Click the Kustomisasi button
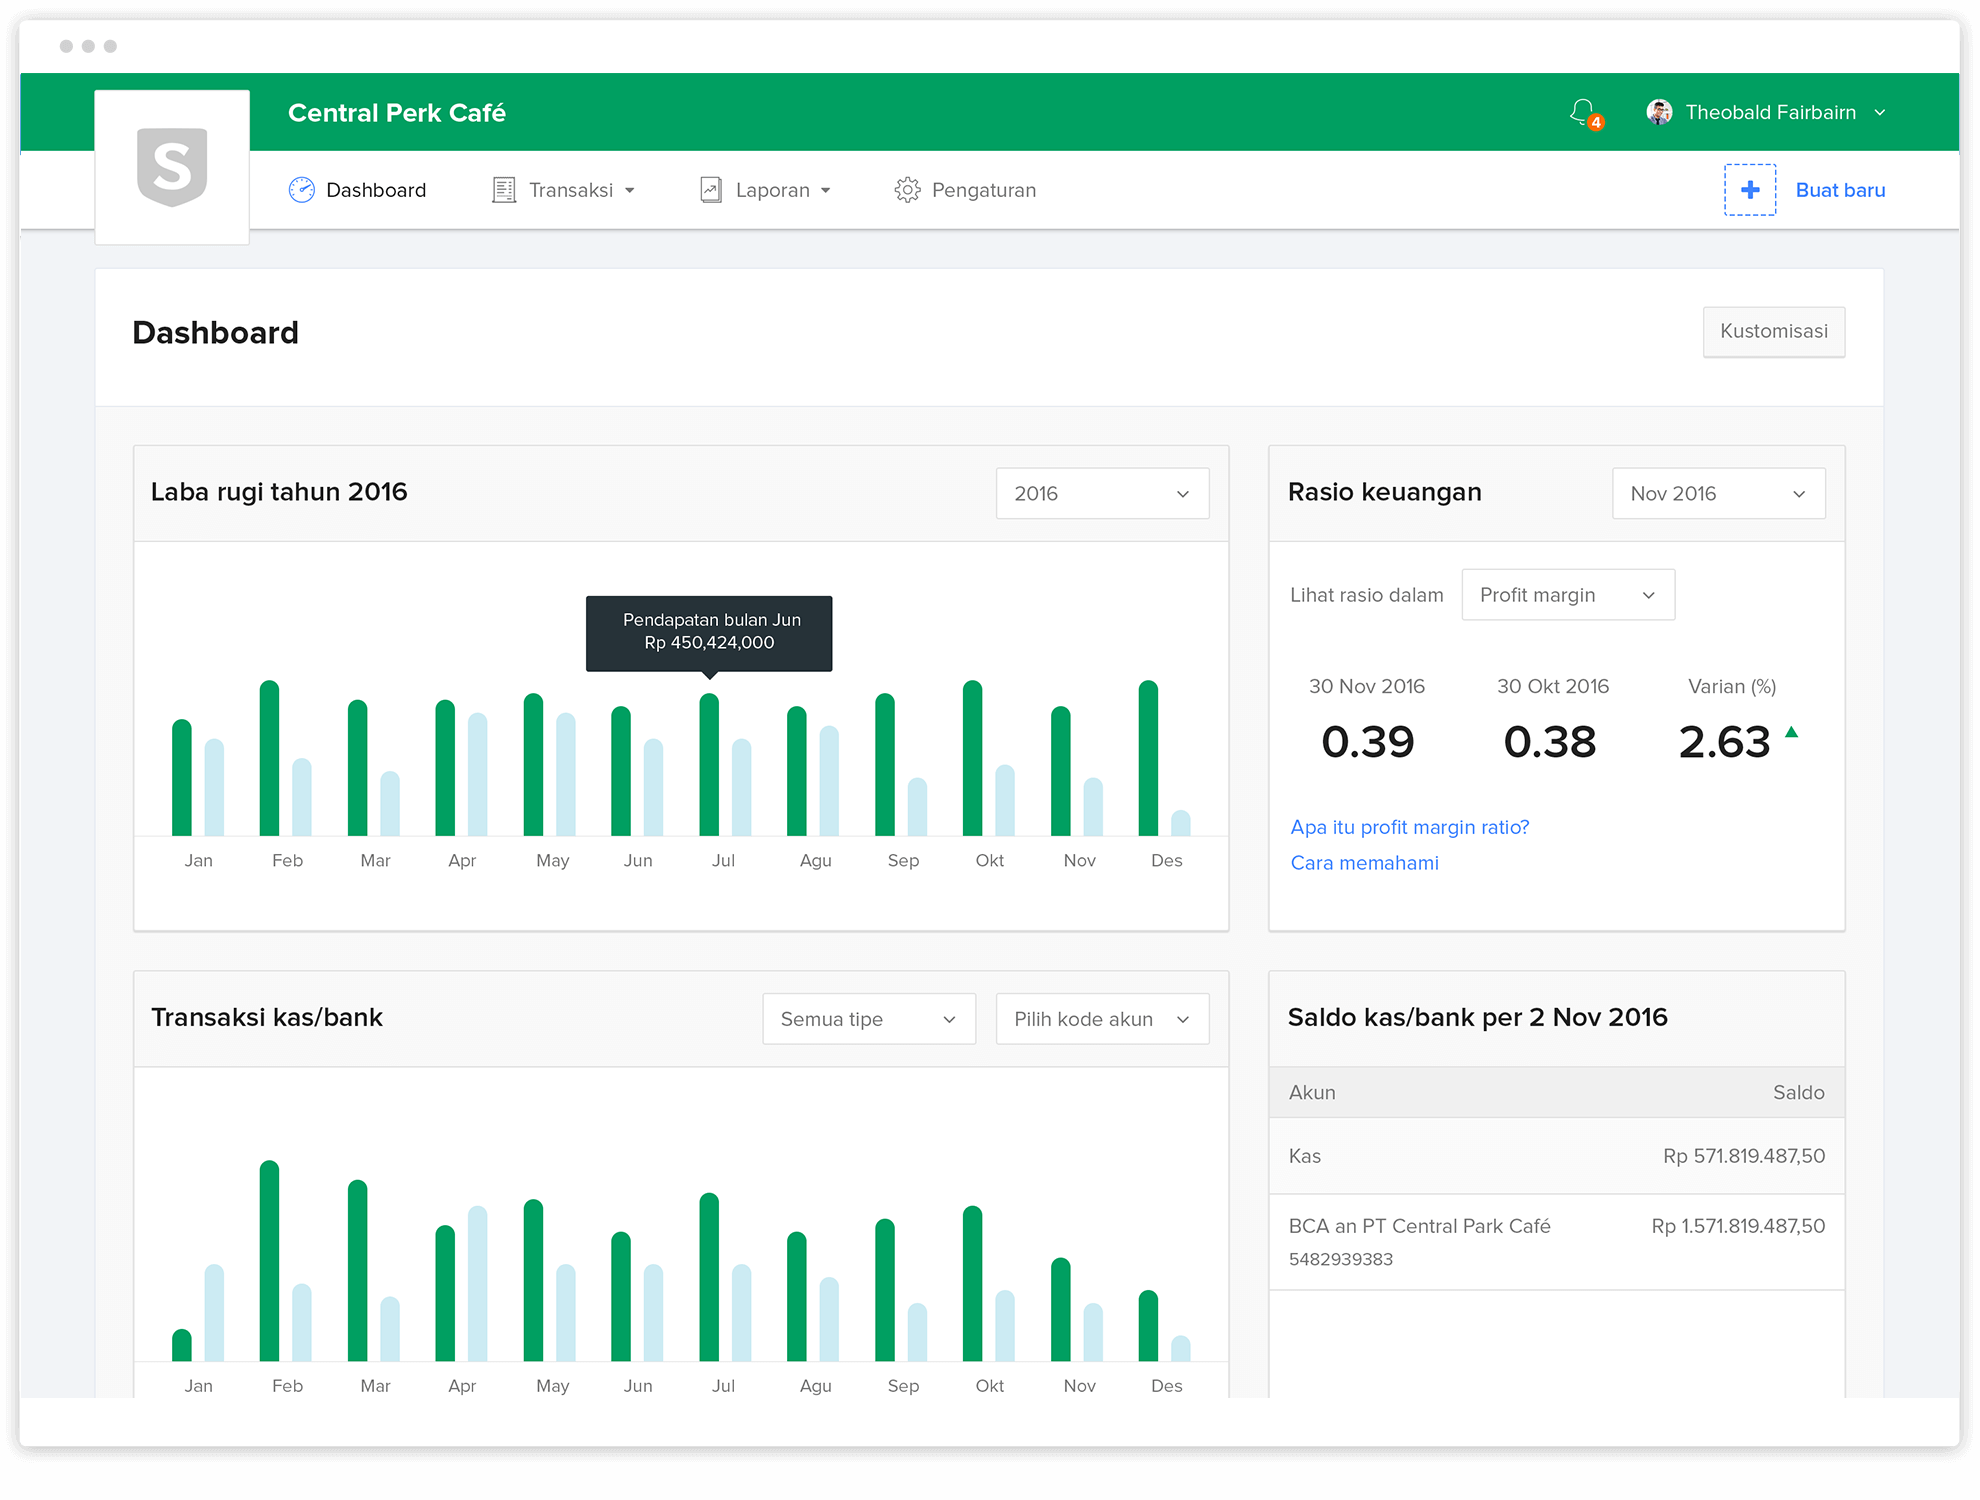Image resolution: width=1980 pixels, height=1500 pixels. [1774, 331]
